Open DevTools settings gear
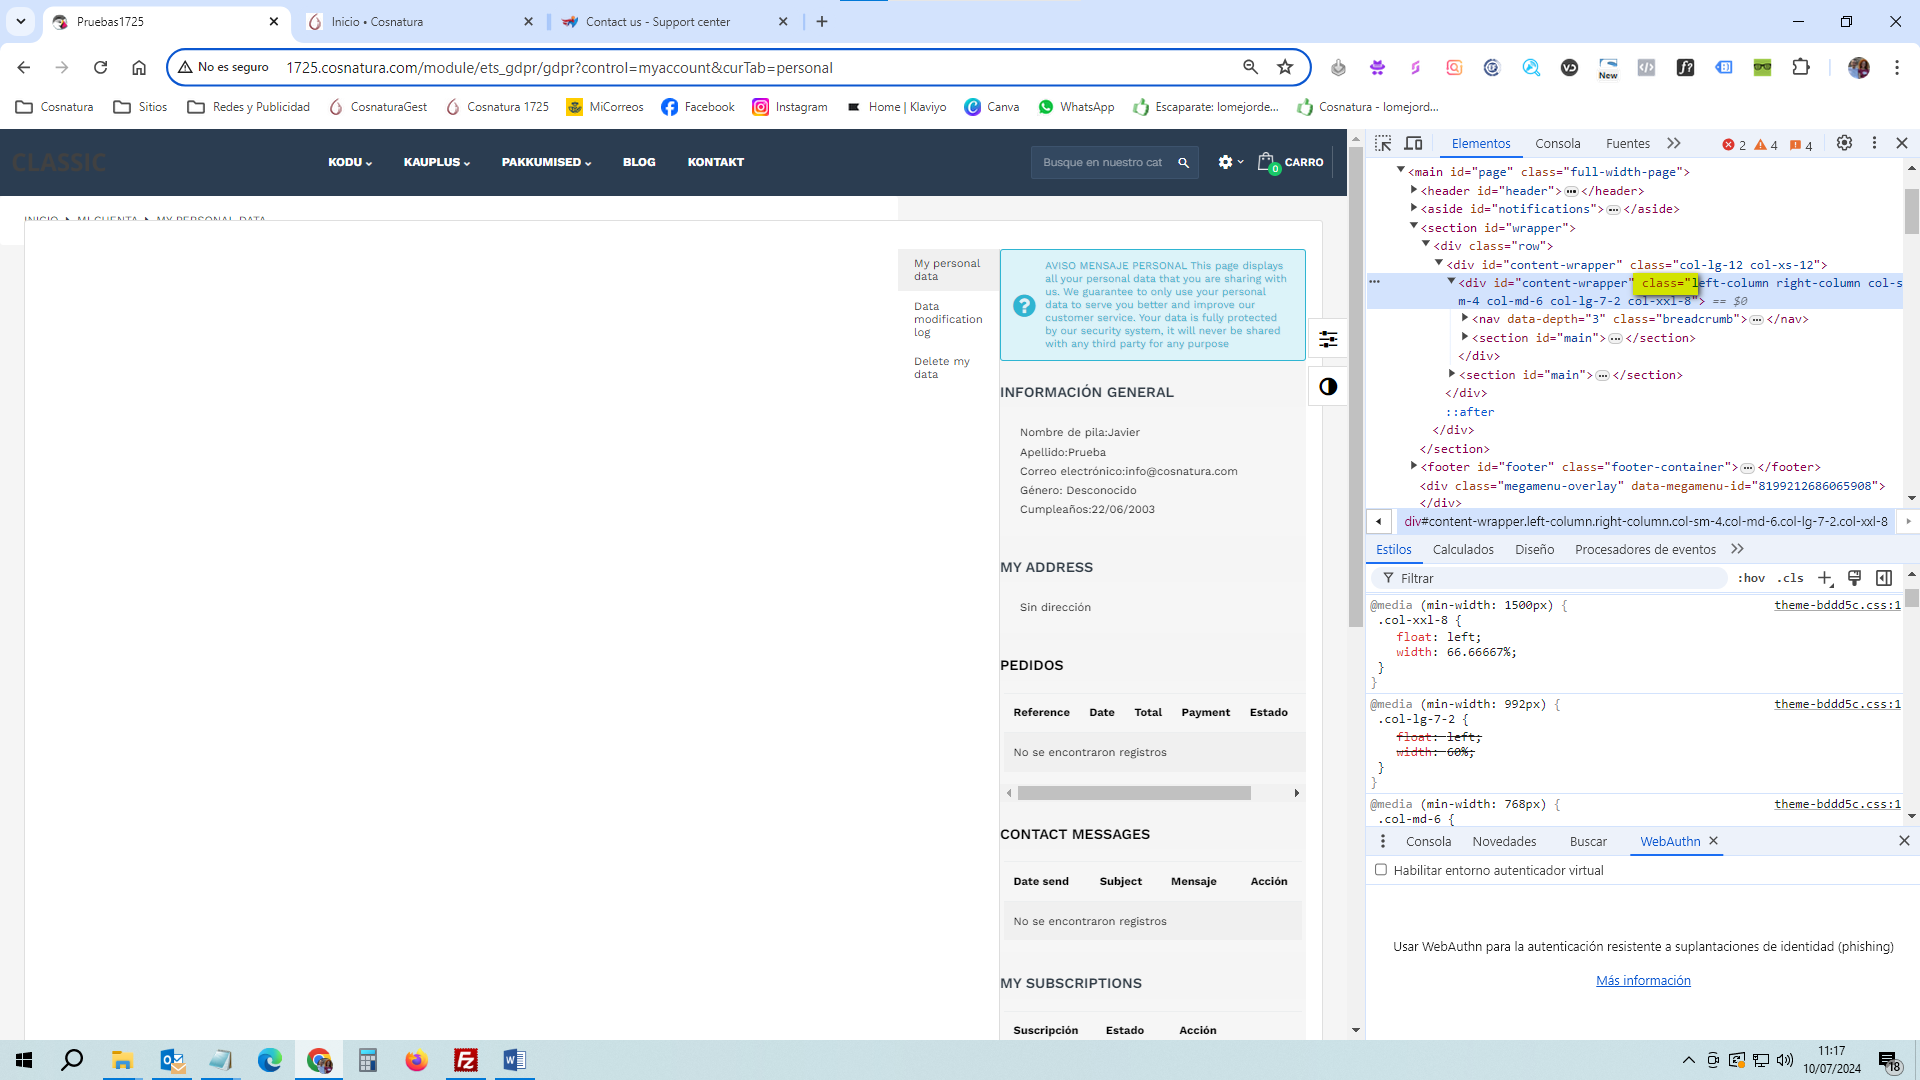The height and width of the screenshot is (1080, 1920). click(1844, 143)
